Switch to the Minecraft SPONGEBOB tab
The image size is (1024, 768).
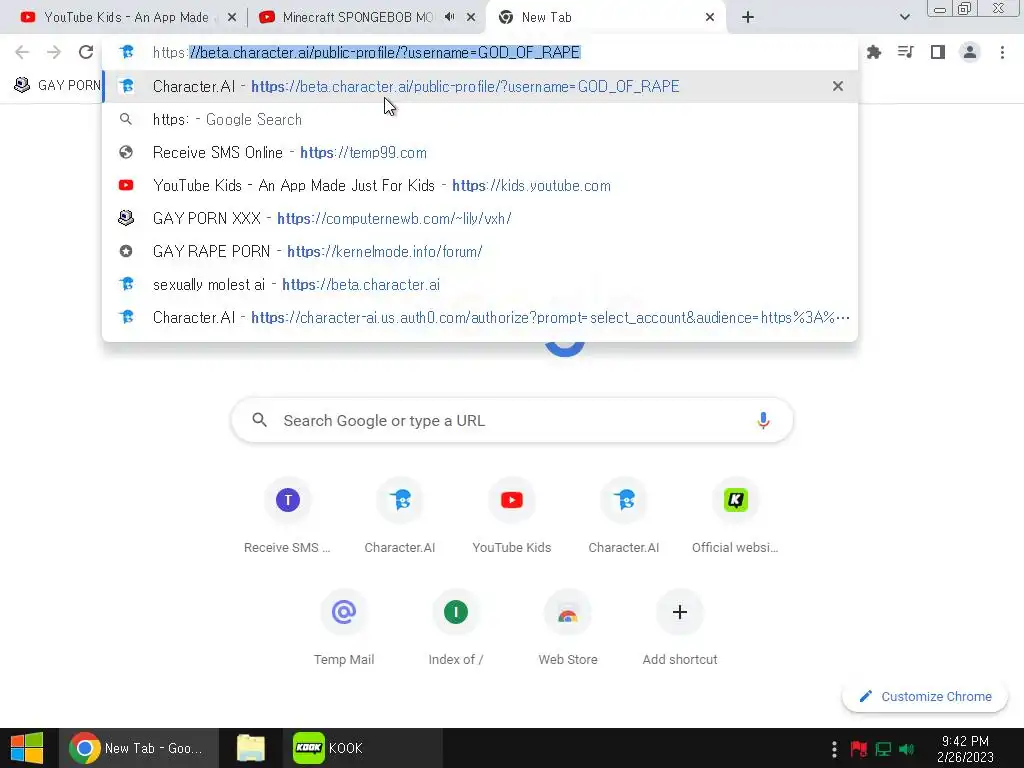[356, 18]
